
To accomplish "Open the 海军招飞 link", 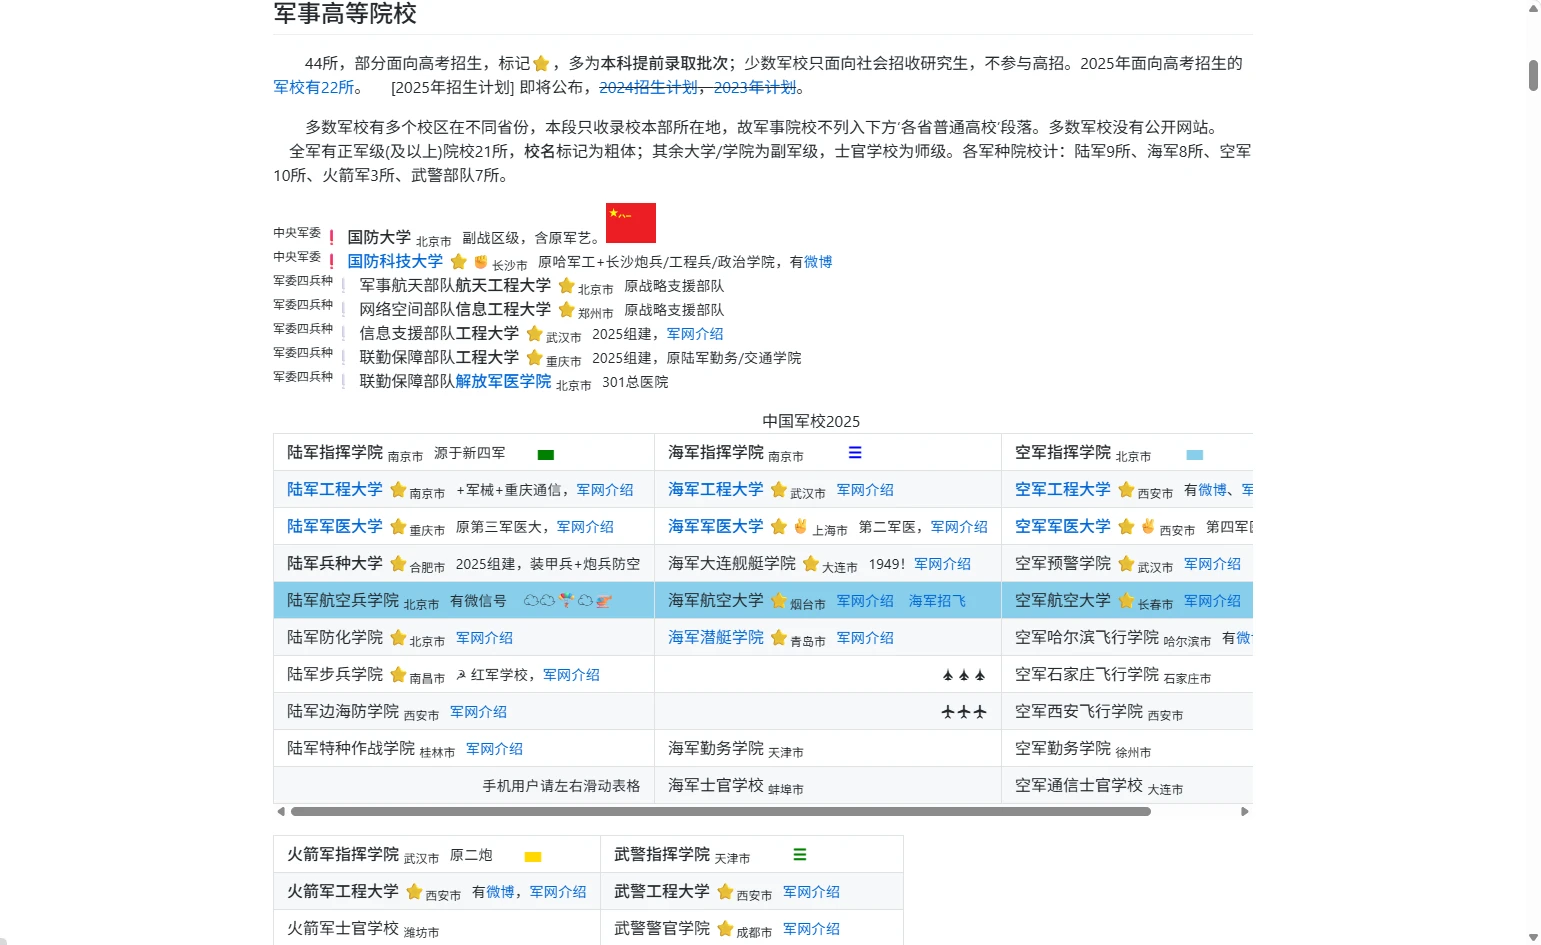I will click(x=937, y=601).
